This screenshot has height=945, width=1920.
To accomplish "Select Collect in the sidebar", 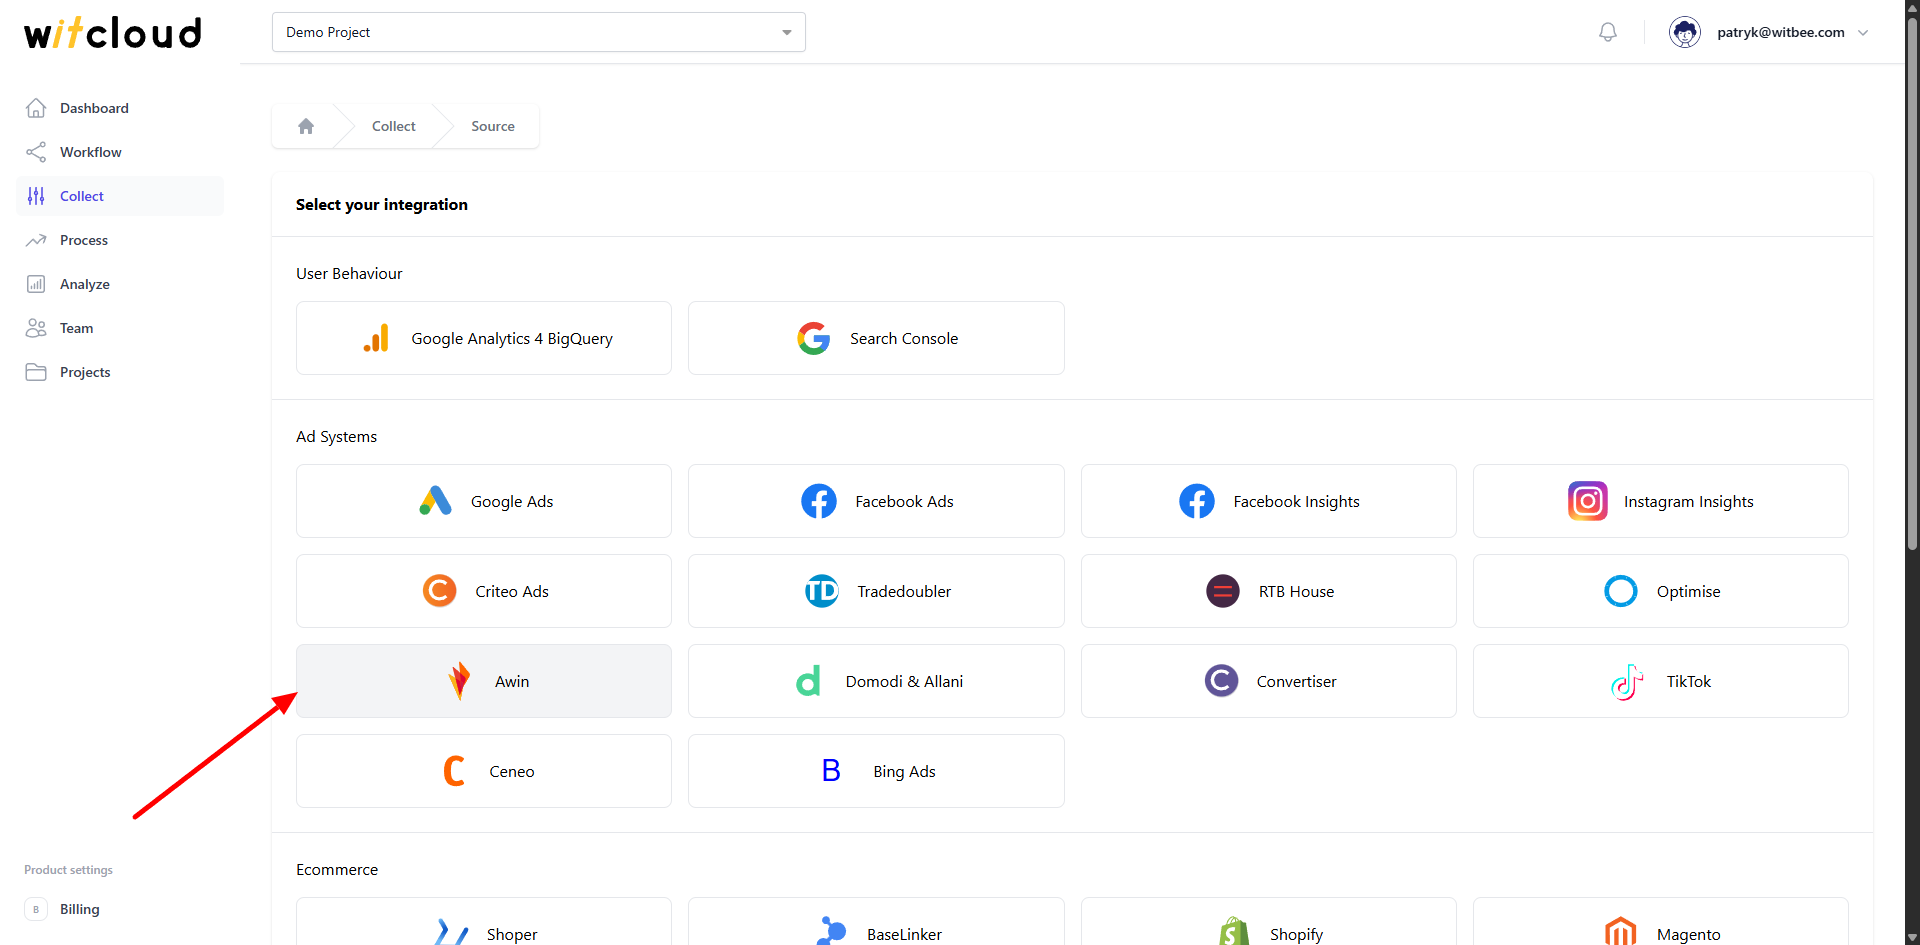I will [x=120, y=196].
